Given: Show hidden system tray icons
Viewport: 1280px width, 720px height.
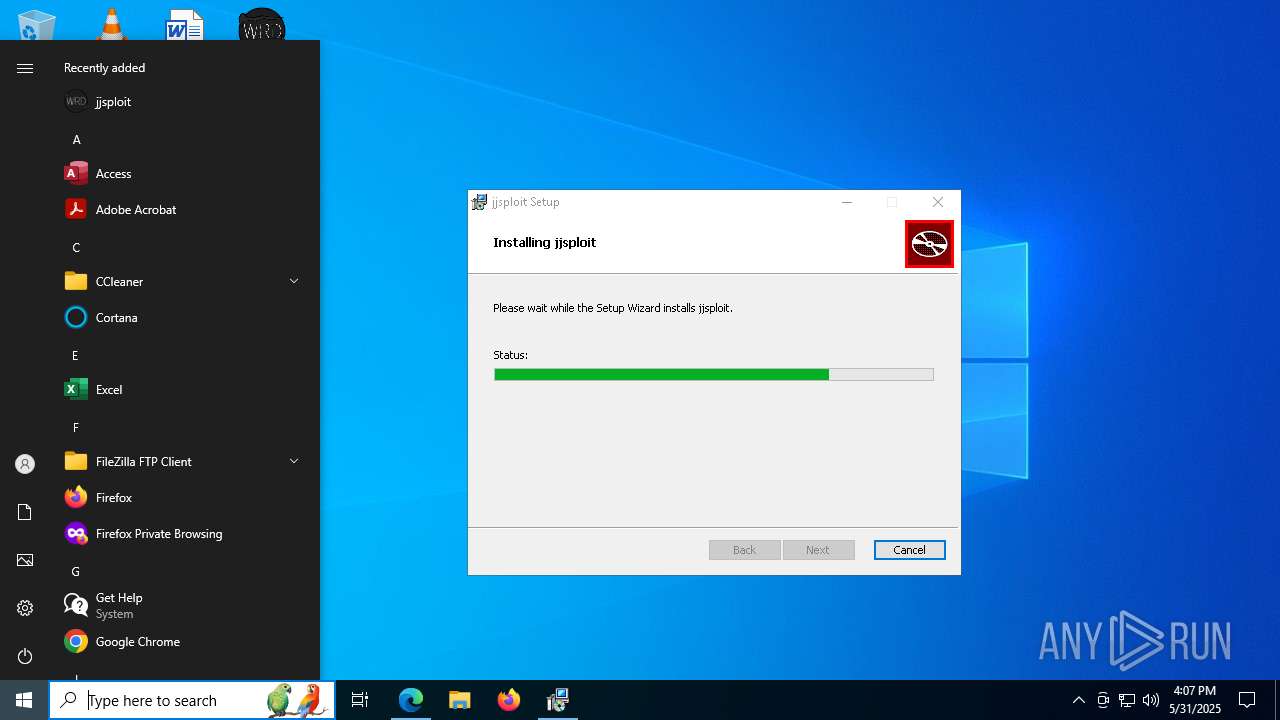Looking at the screenshot, I should pos(1078,700).
